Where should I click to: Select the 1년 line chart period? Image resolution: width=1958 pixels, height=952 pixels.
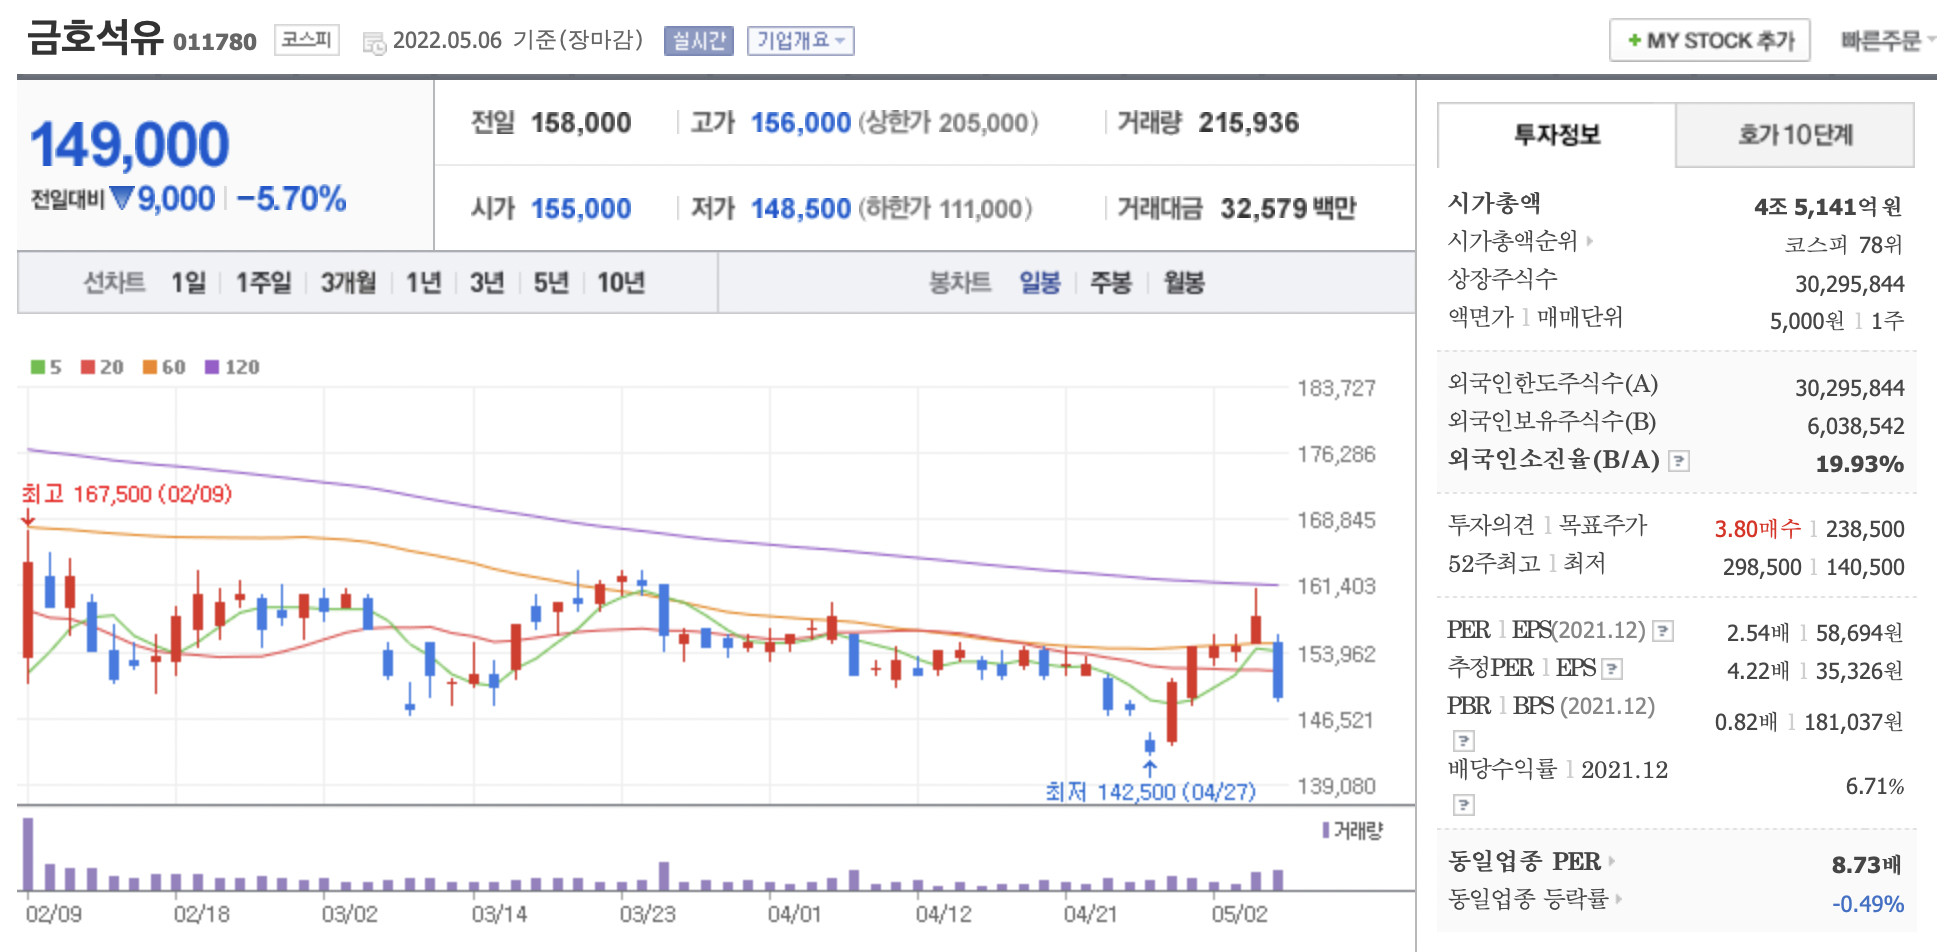(424, 283)
